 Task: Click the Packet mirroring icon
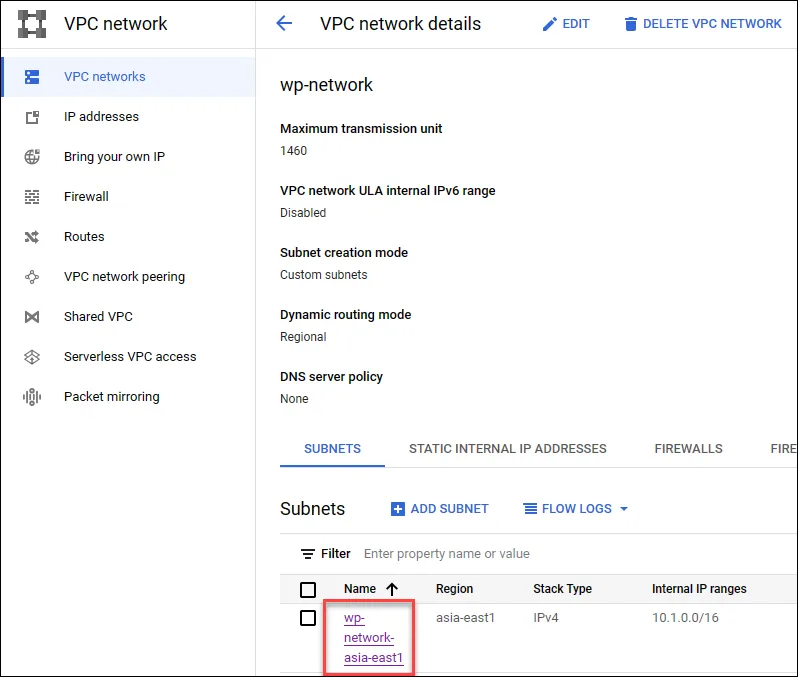[32, 397]
